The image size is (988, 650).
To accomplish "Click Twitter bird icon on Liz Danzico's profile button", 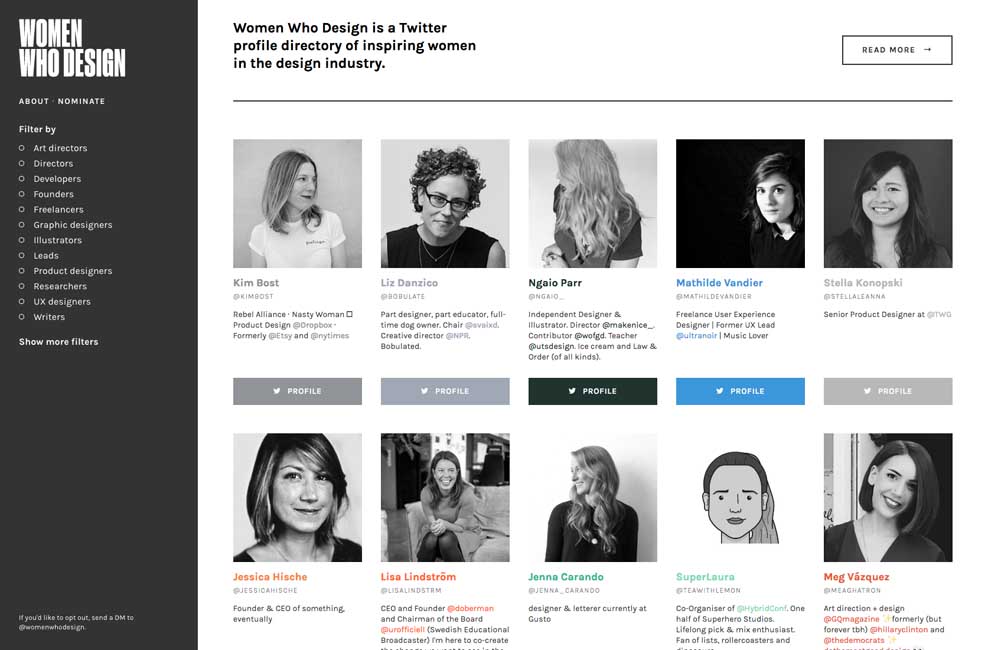I will (424, 391).
